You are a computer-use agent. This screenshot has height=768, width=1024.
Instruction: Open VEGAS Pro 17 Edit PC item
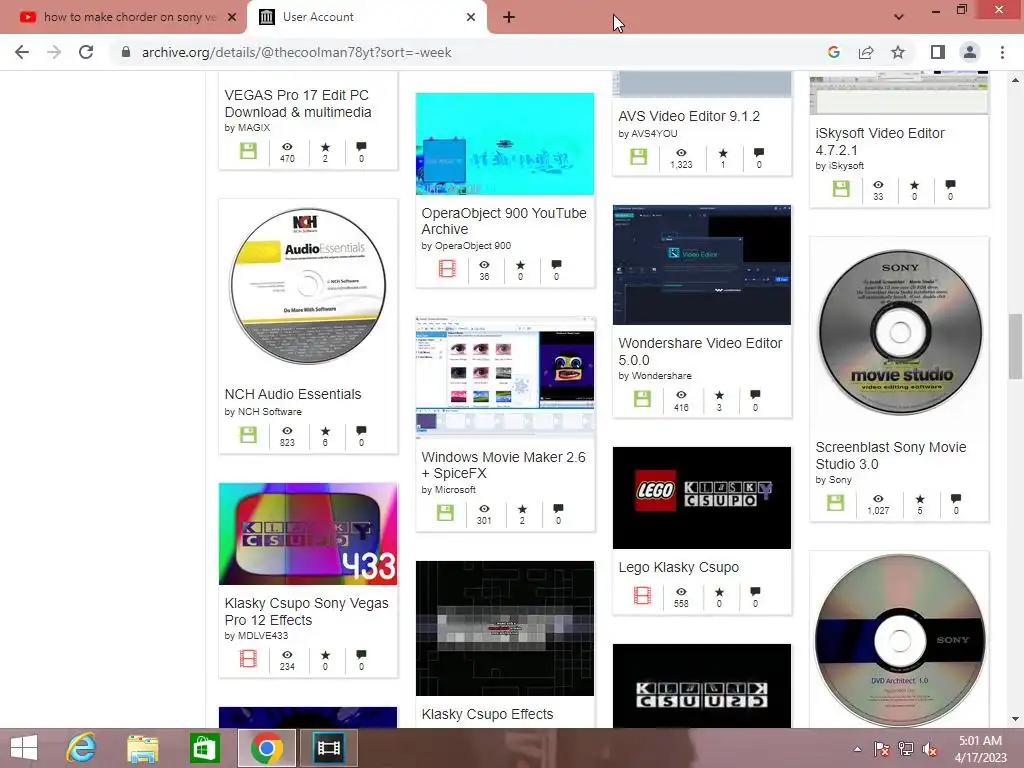pos(298,104)
